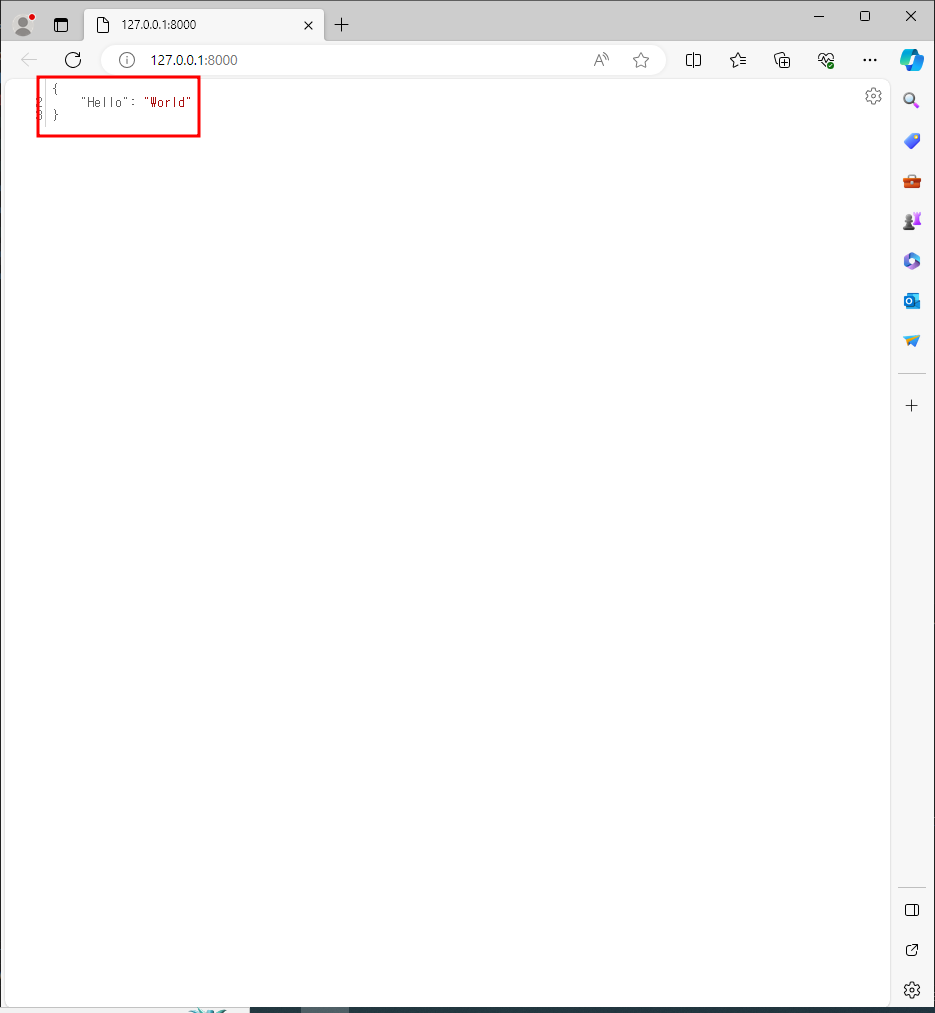The image size is (935, 1013).
Task: Open Browser essentials heart icon
Action: click(x=826, y=60)
